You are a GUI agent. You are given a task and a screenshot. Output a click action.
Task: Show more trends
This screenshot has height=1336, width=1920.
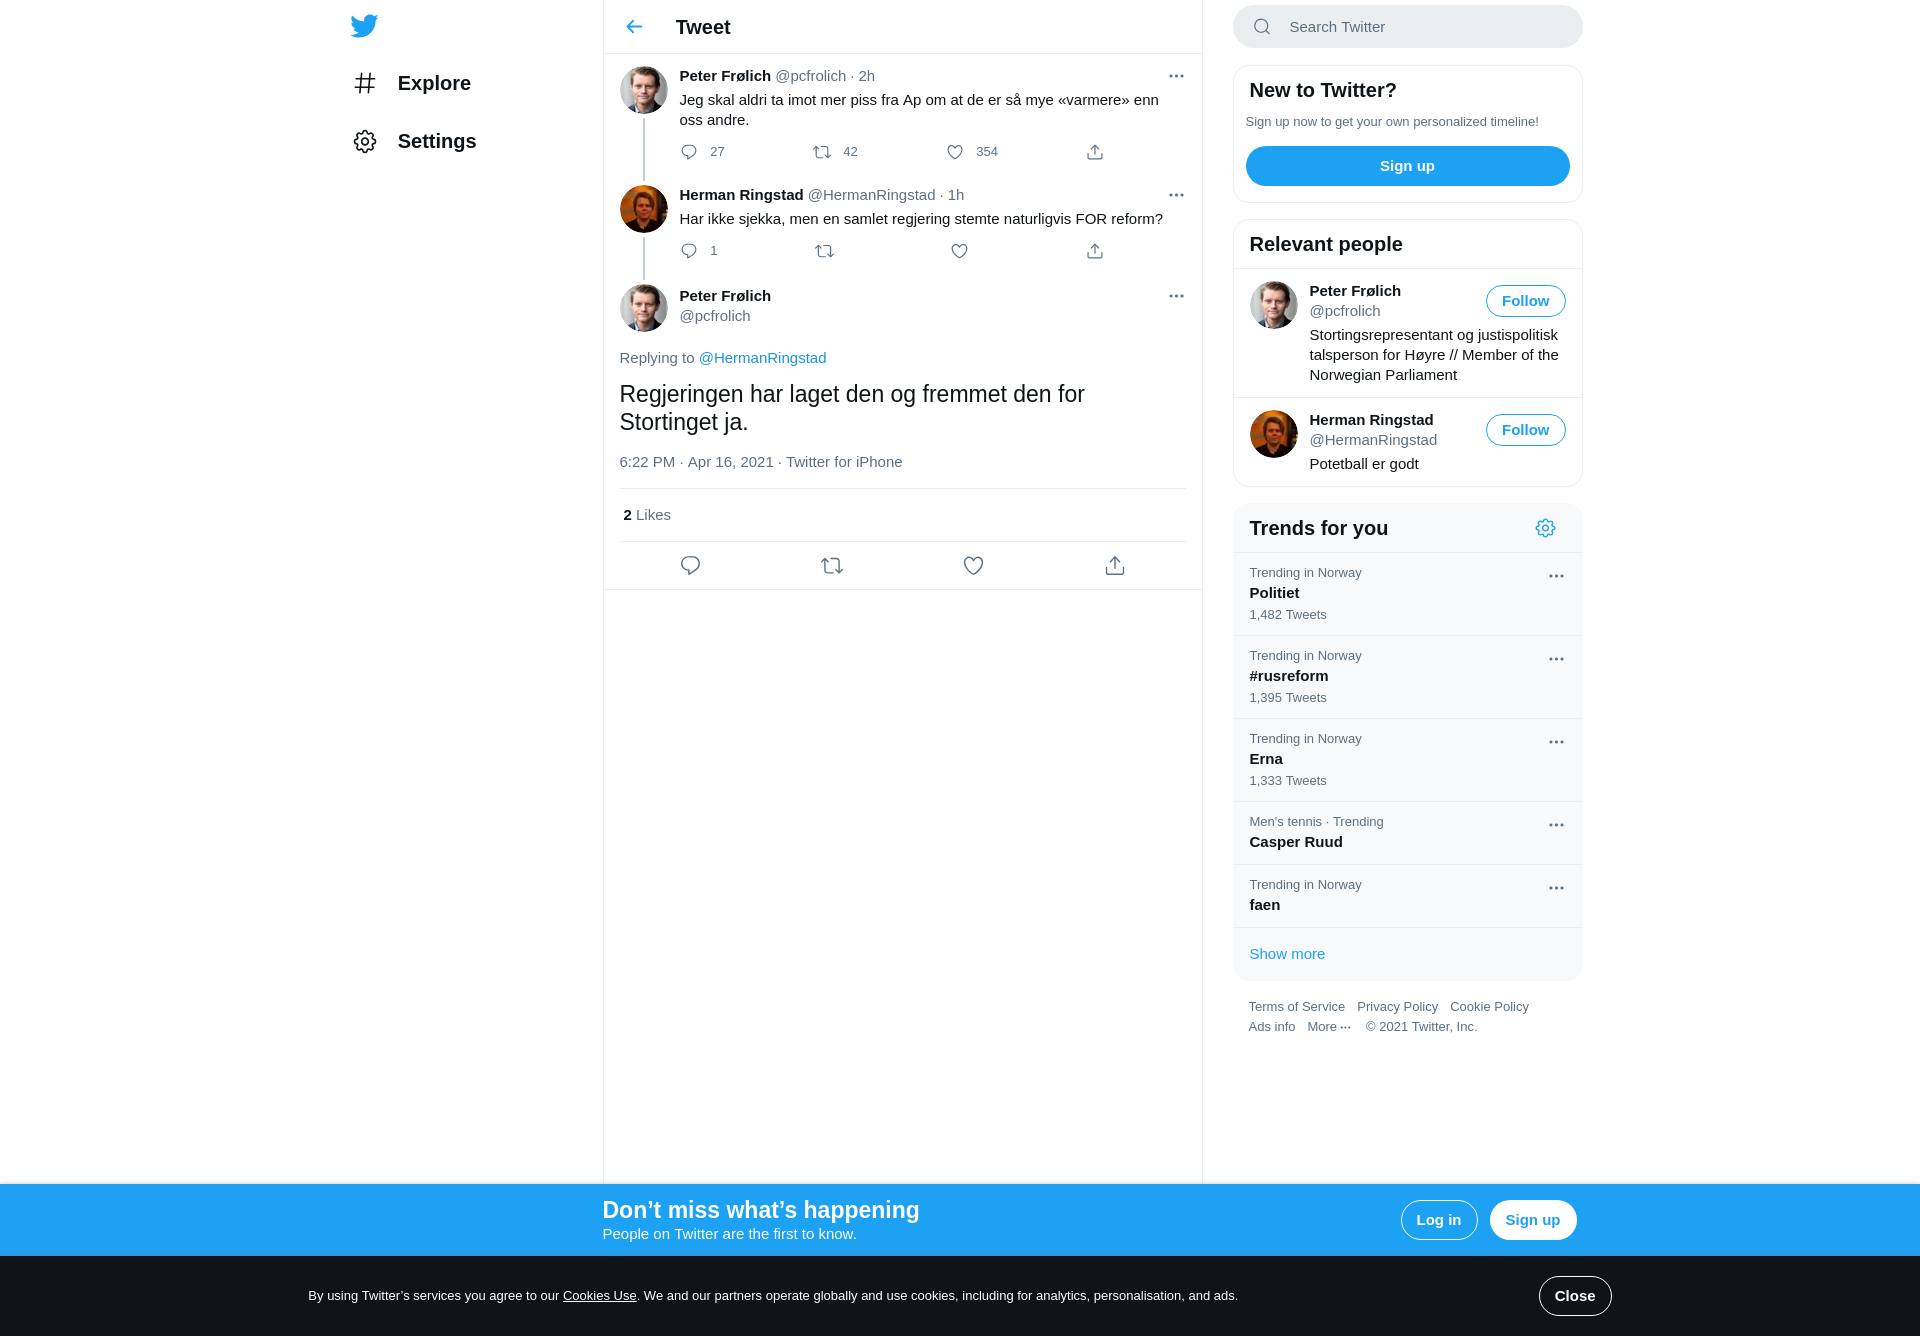pos(1286,954)
